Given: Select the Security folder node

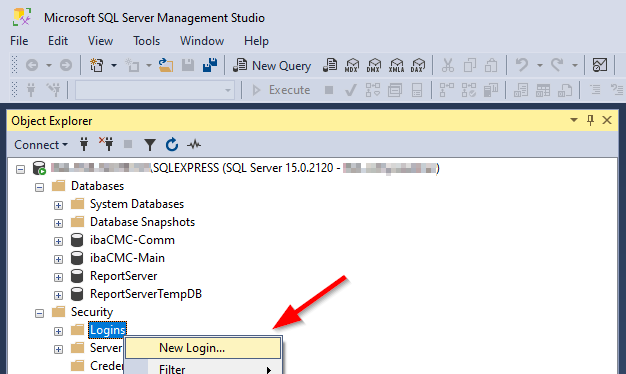Looking at the screenshot, I should coord(92,312).
